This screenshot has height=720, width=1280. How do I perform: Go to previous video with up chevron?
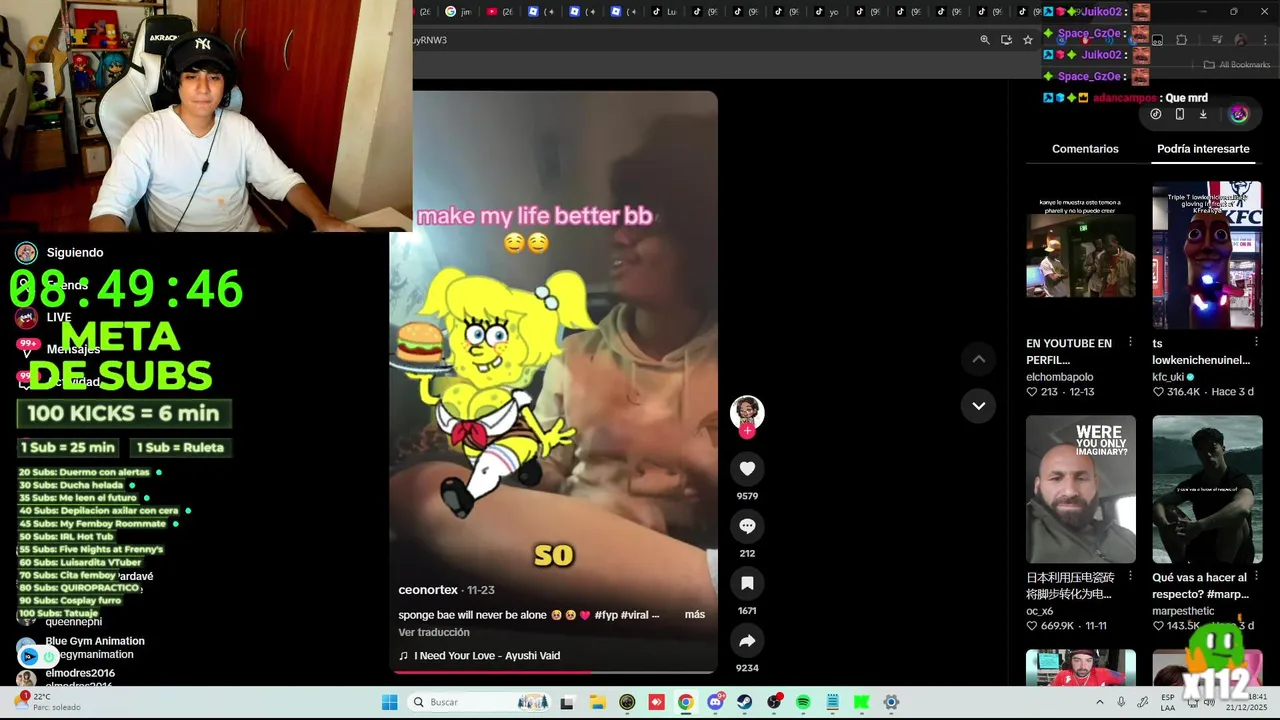(979, 359)
